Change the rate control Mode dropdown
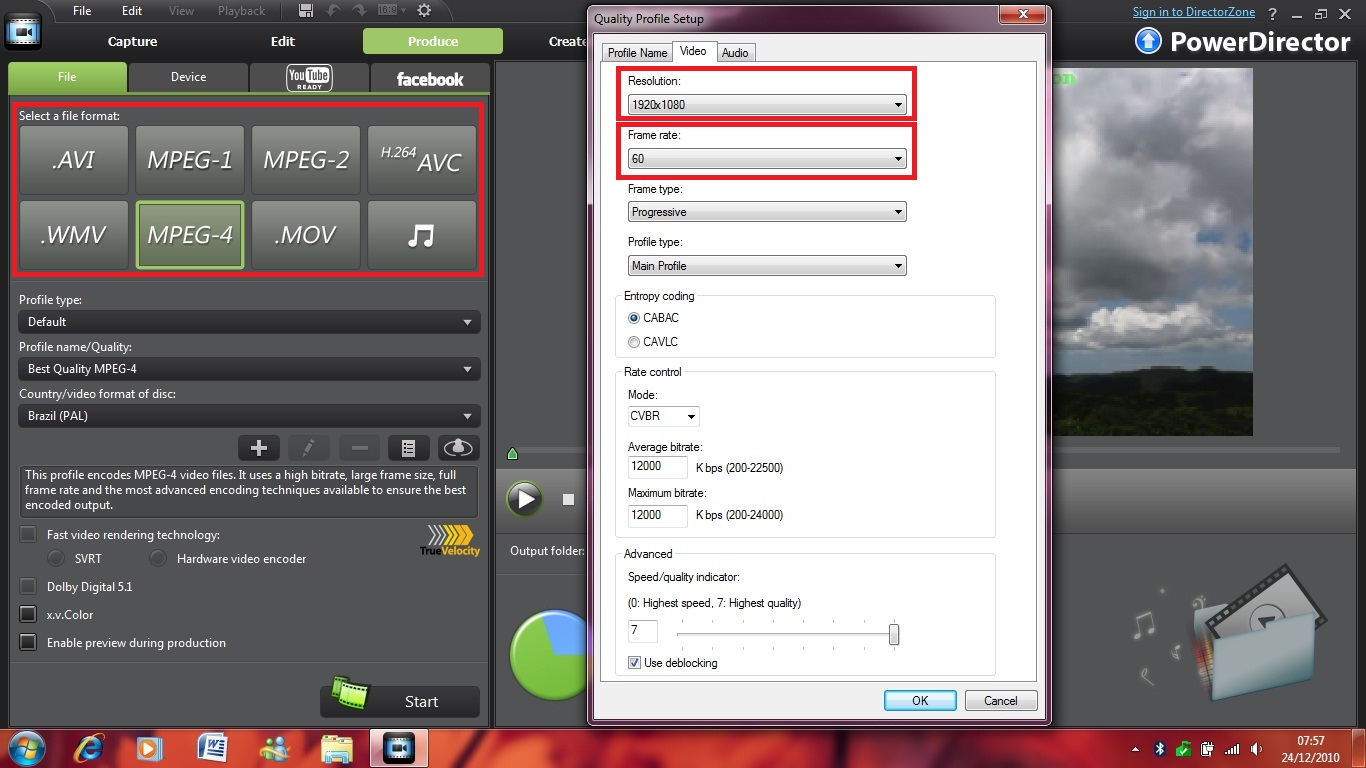 (x=663, y=416)
